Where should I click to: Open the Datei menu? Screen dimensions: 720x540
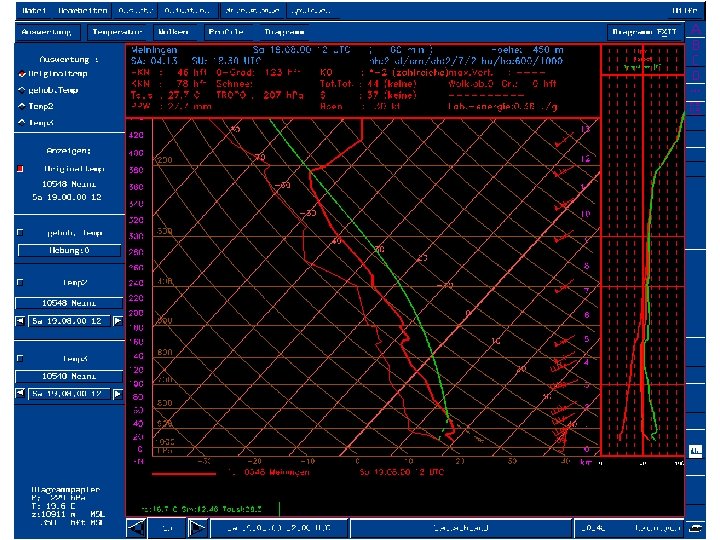click(x=34, y=11)
